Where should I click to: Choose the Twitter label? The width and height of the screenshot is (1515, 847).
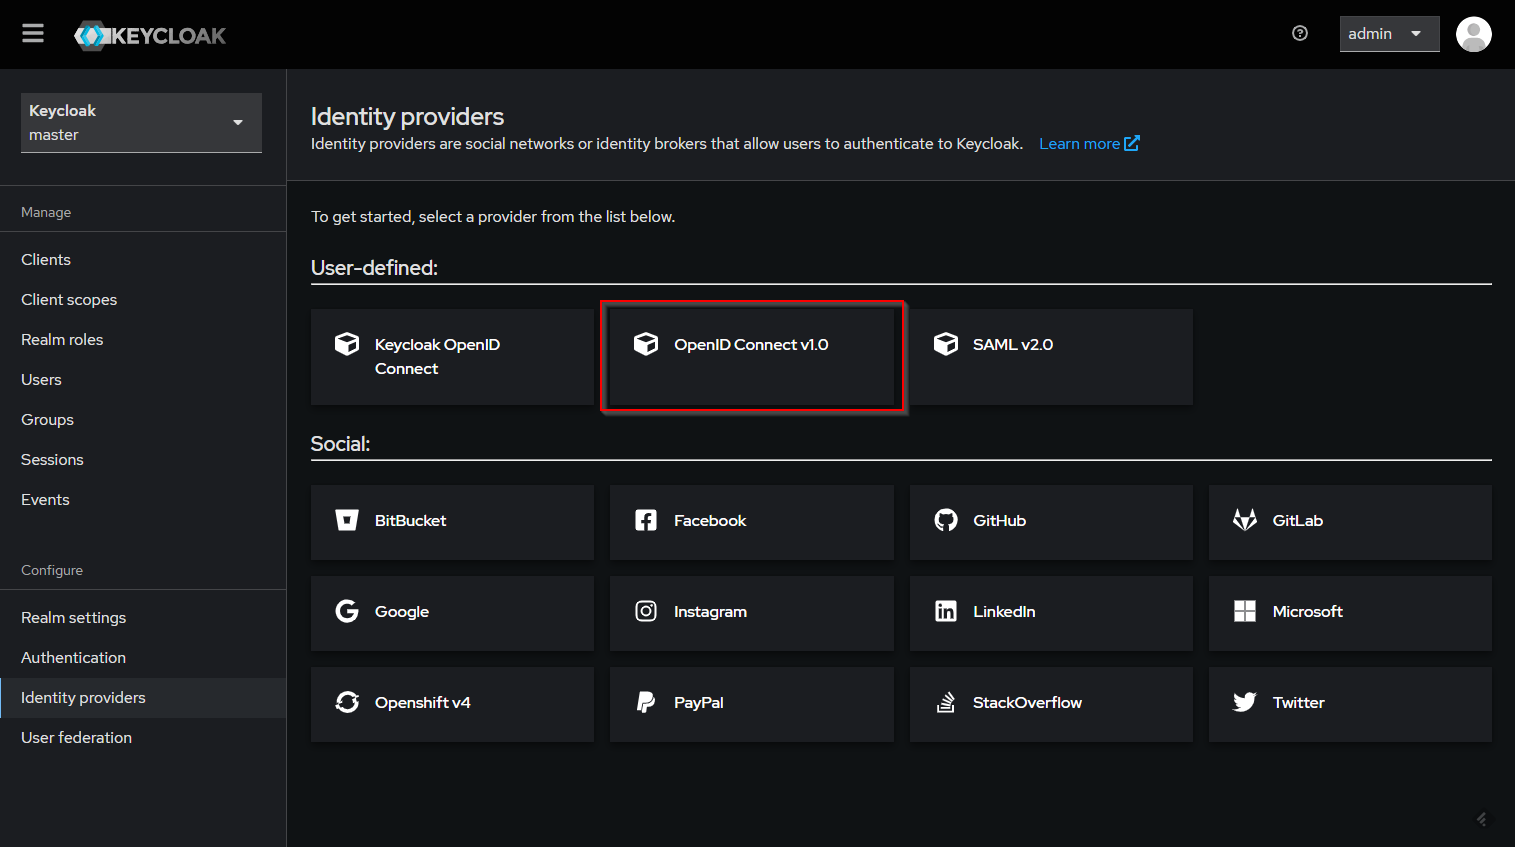point(1298,702)
